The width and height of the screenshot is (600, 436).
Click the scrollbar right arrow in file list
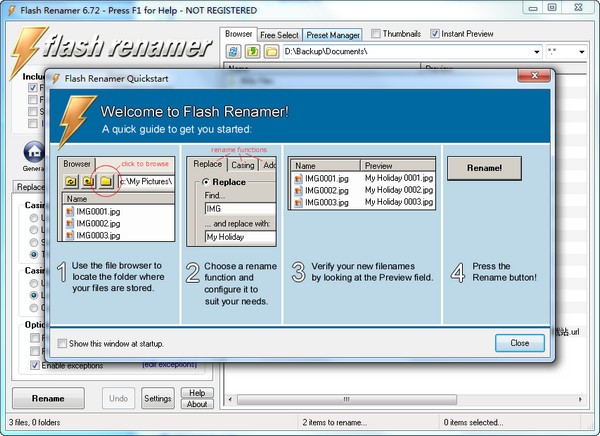[580, 399]
